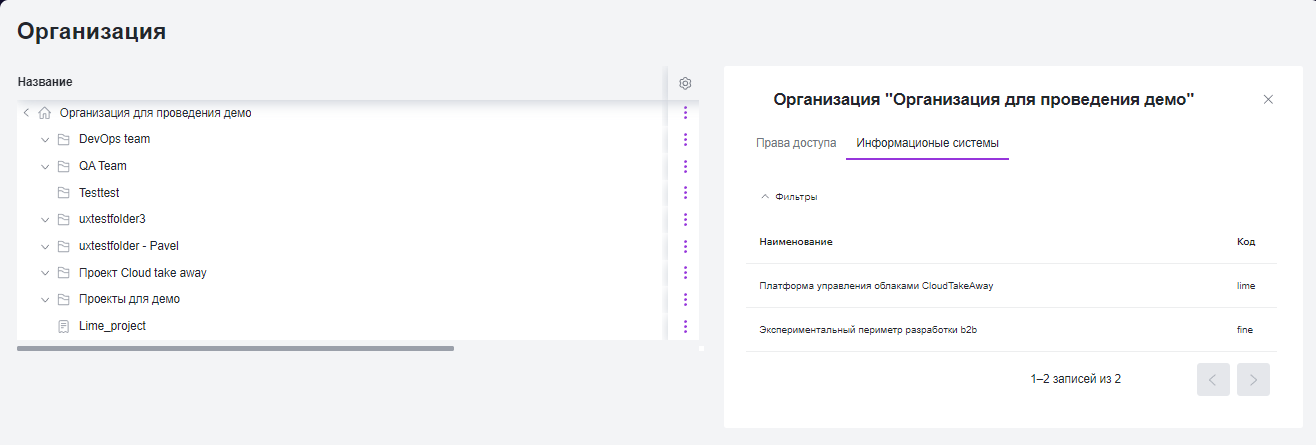The image size is (1316, 445).
Task: Collapse the root organization tree node
Action: [x=26, y=113]
